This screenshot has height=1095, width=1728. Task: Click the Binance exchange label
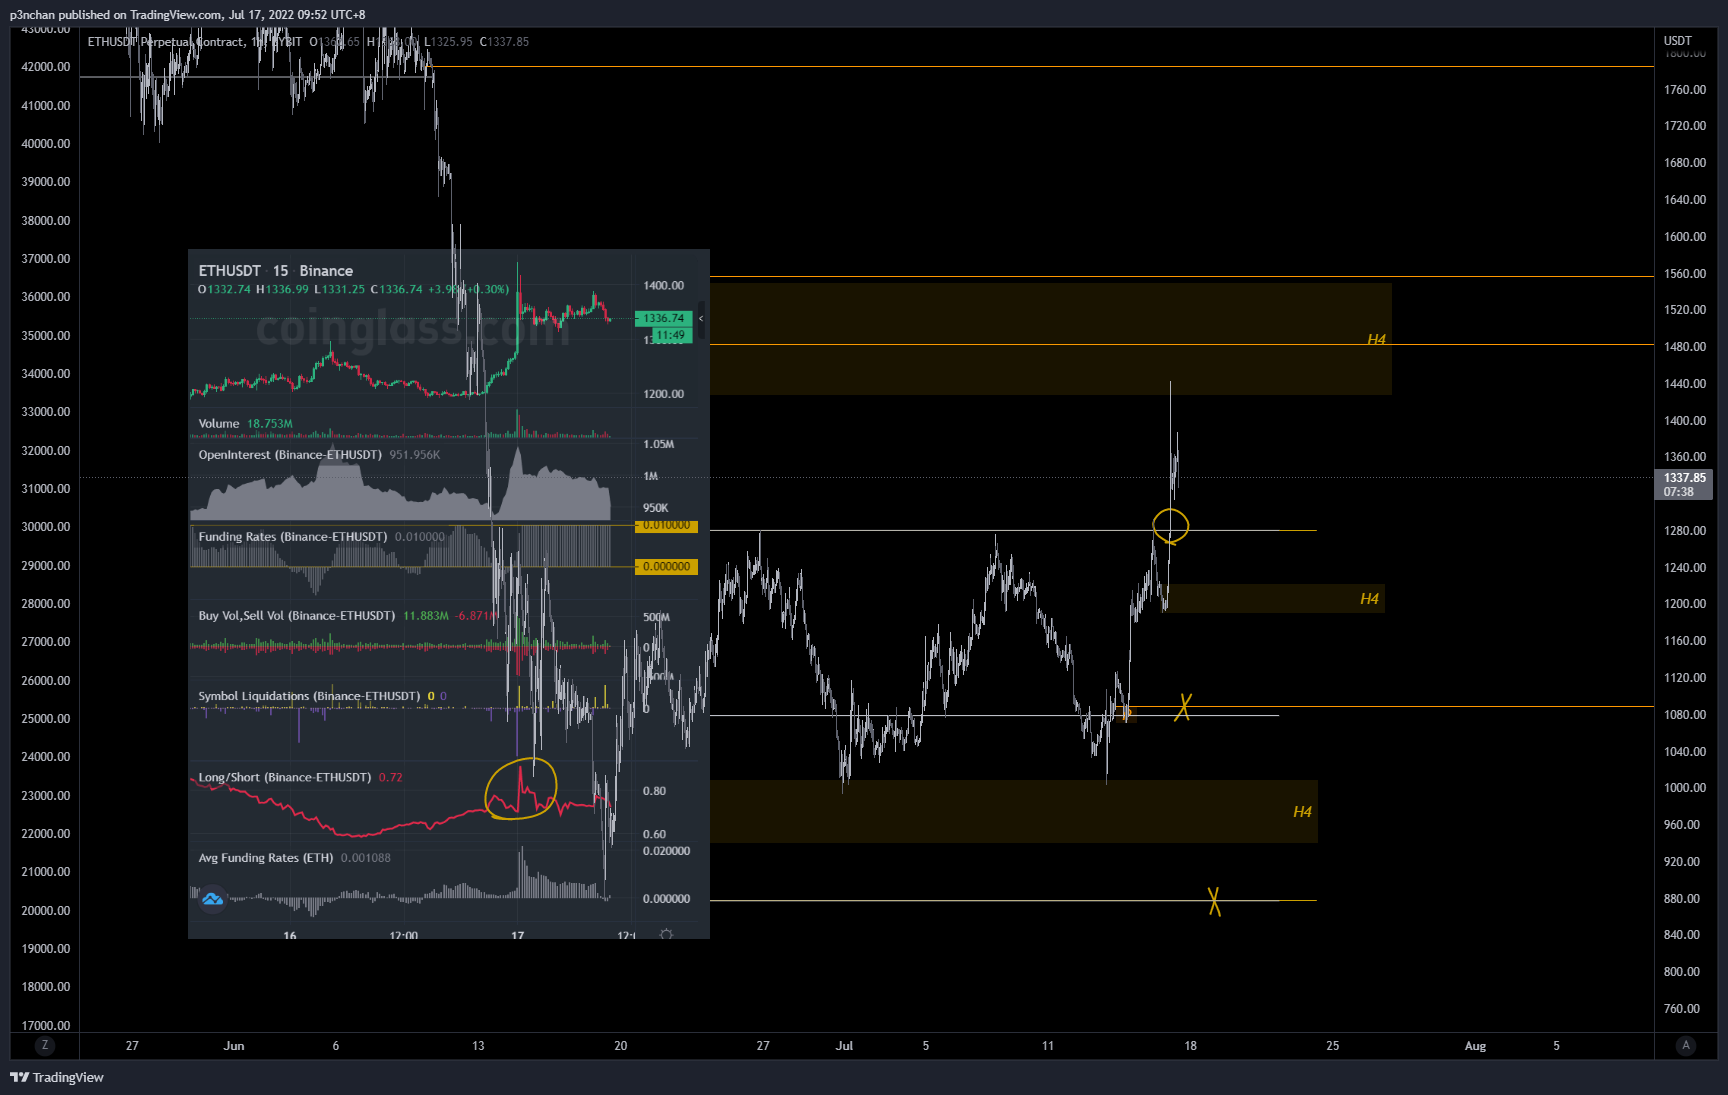click(x=326, y=271)
